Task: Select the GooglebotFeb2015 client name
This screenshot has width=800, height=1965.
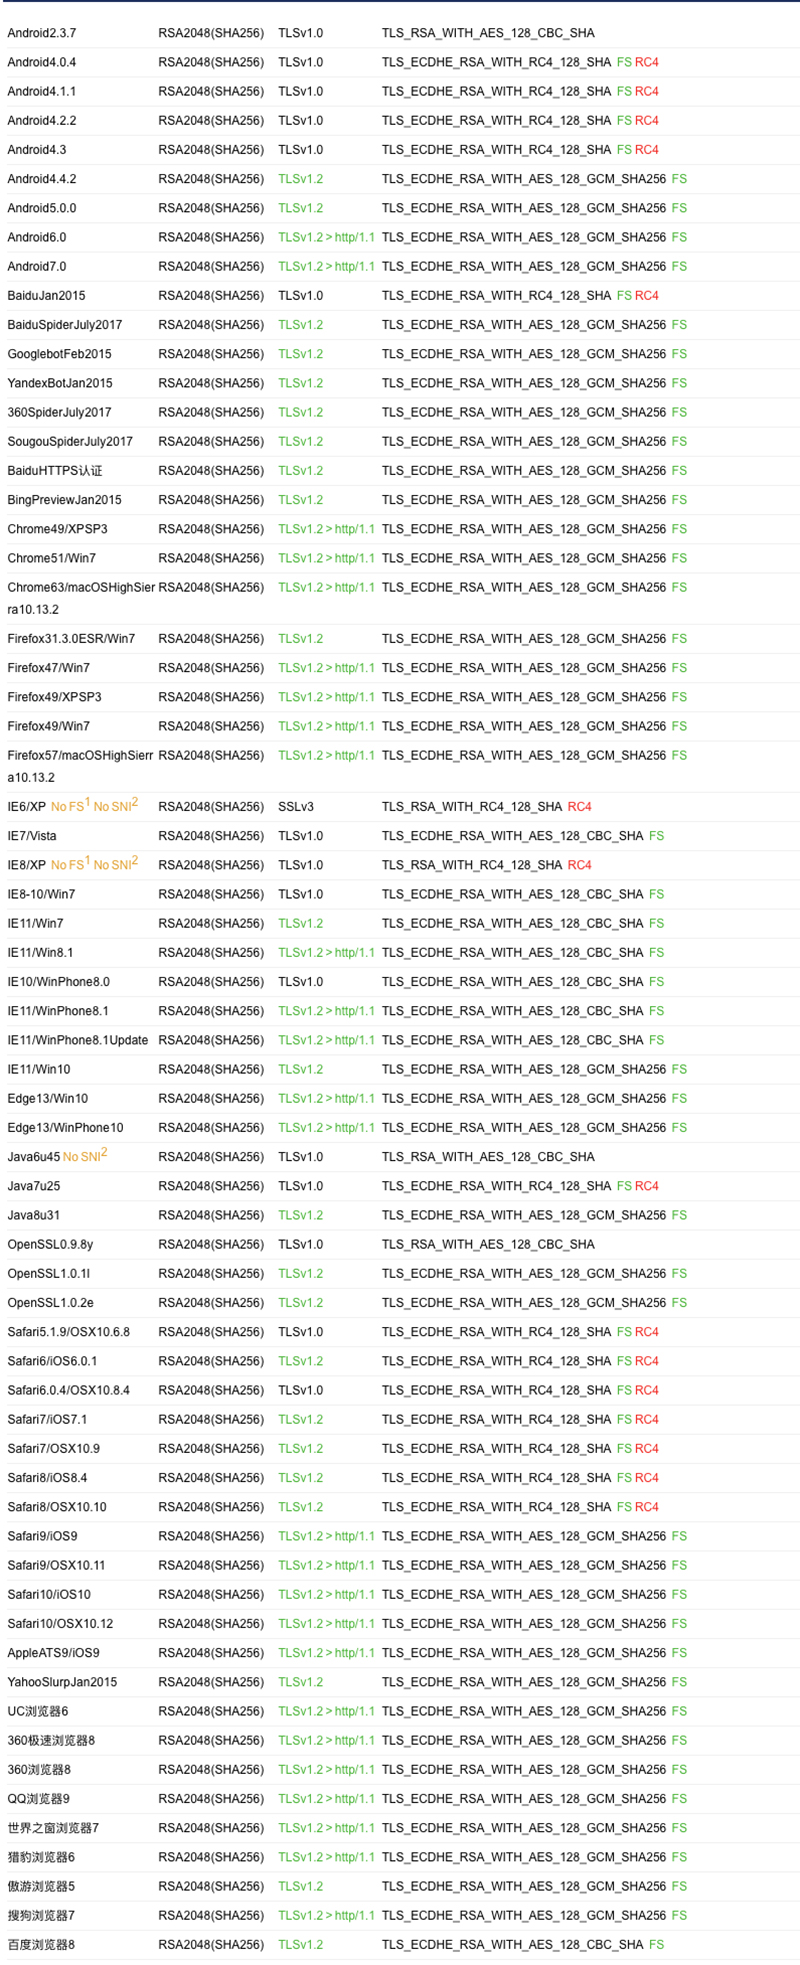Action: (x=59, y=354)
